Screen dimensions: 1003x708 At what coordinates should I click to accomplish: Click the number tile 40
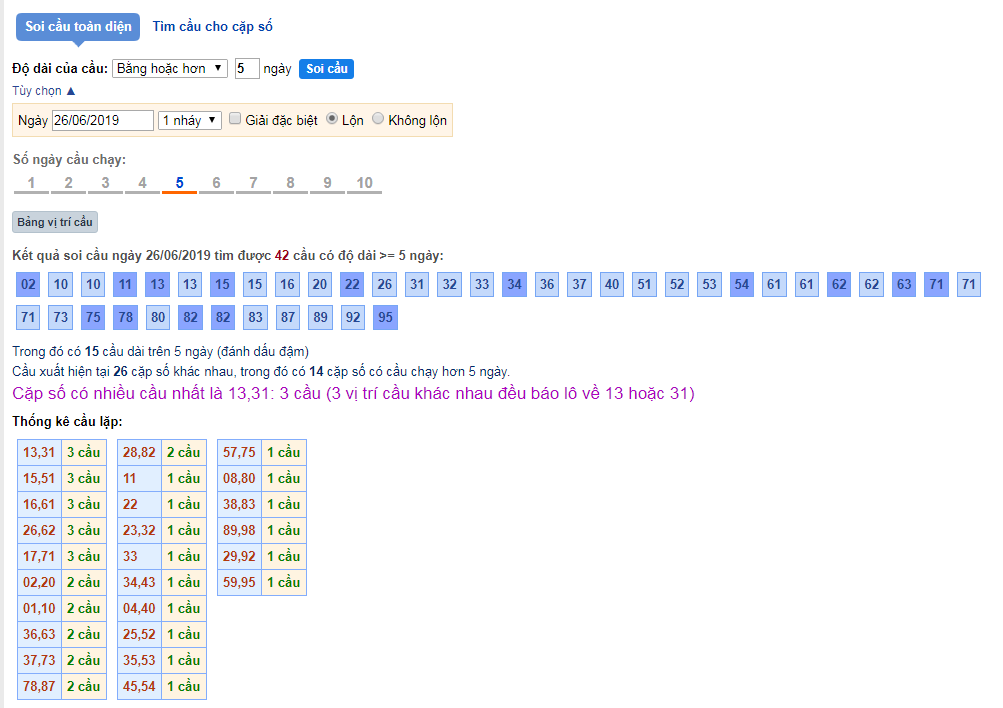[612, 285]
